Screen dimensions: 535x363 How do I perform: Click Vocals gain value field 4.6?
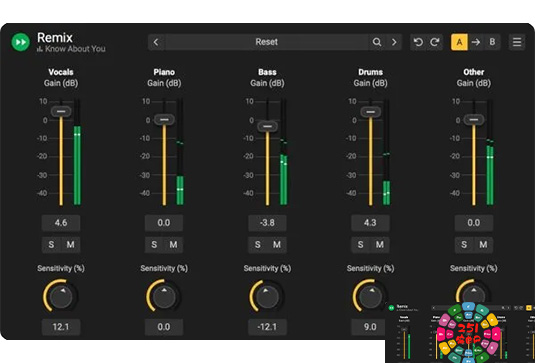point(61,223)
